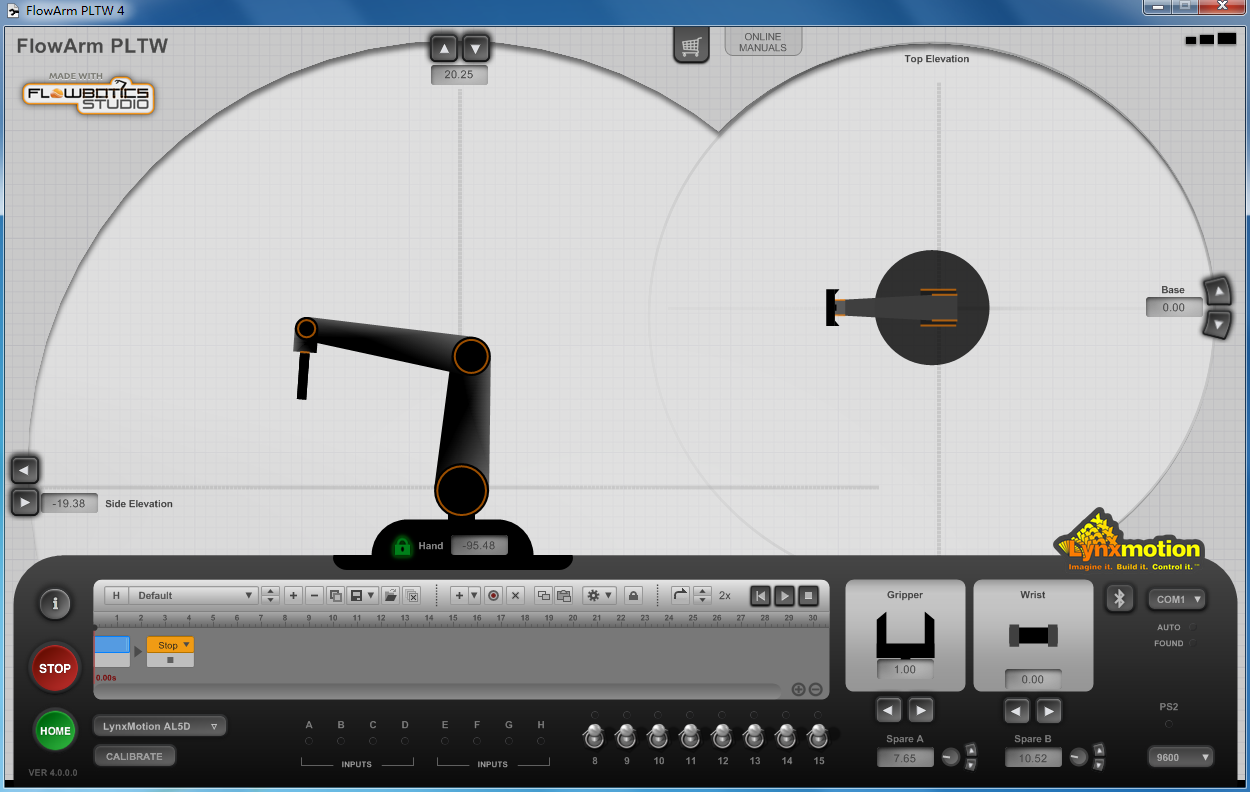The image size is (1250, 792).
Task: Expand the LynxMotion AL5D robot selector
Action: point(160,726)
